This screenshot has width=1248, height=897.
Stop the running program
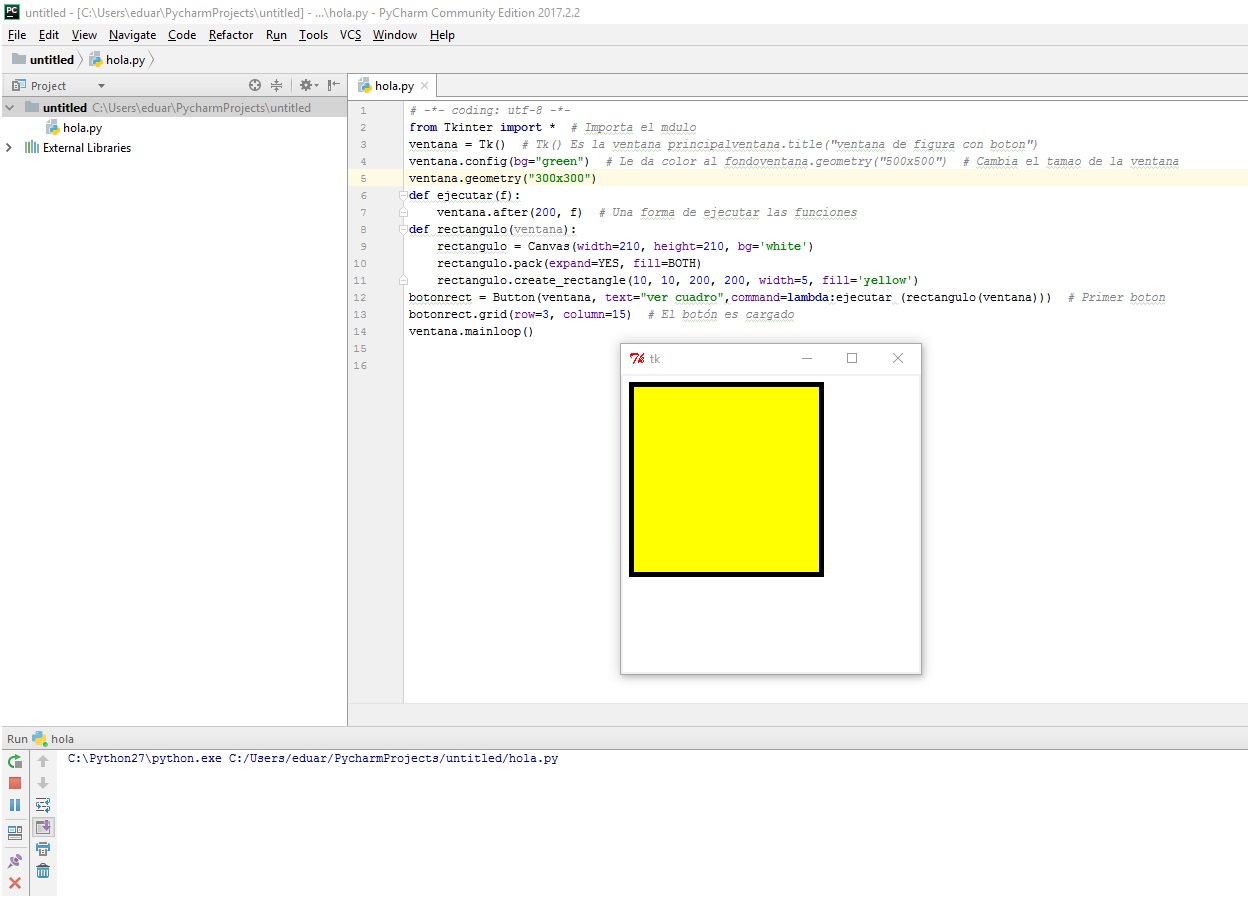pos(14,783)
